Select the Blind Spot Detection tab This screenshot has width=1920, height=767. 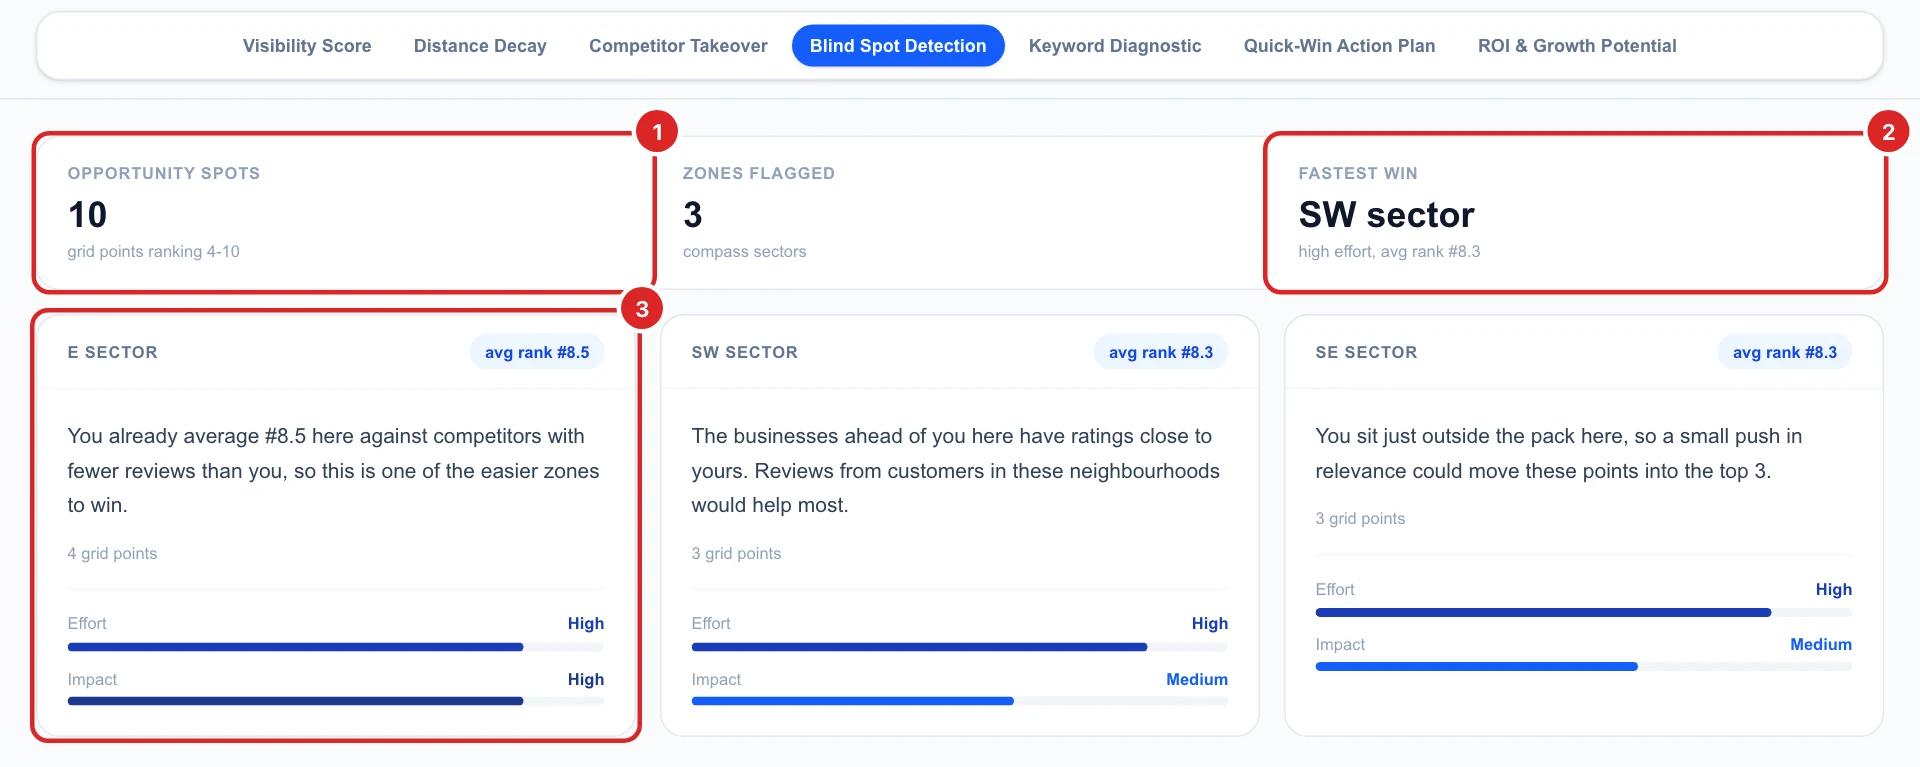(898, 46)
